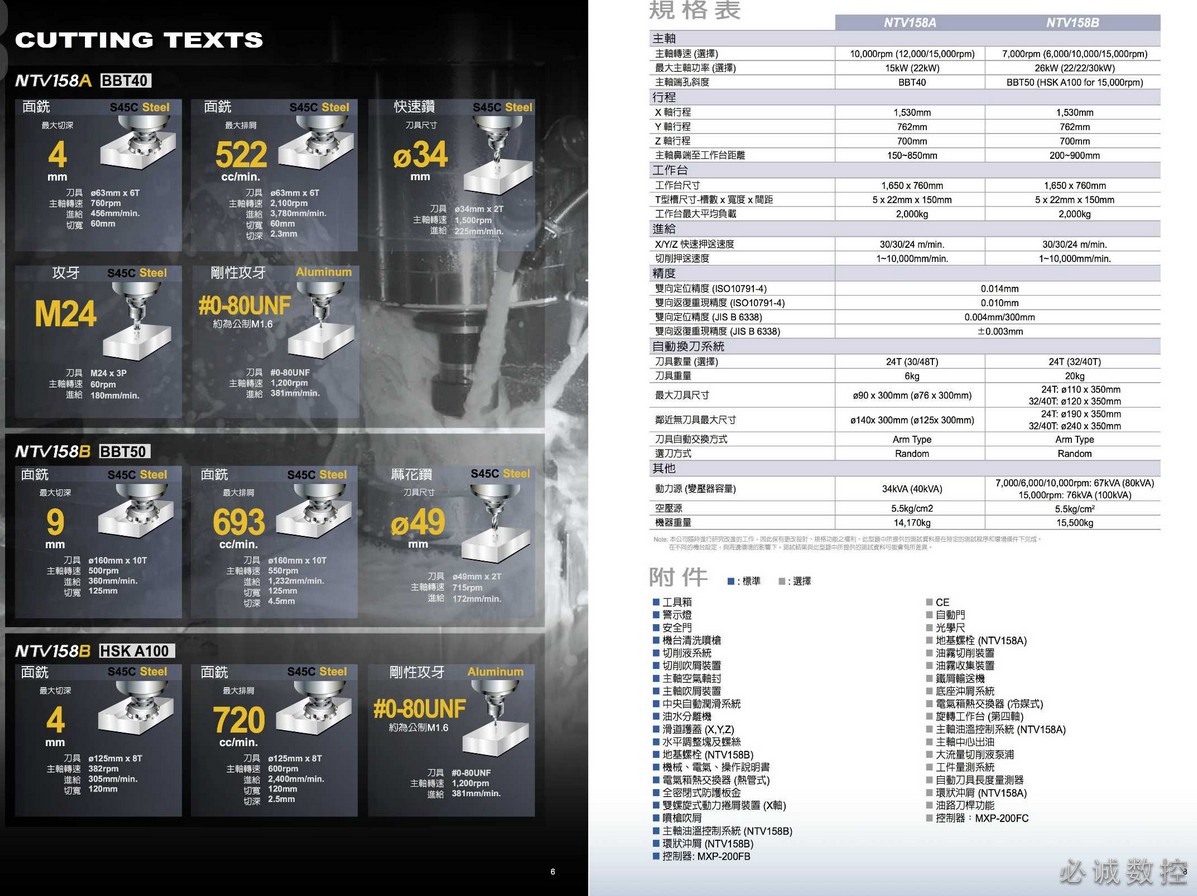Click the yellow "9" mm cutting depth

pos(55,523)
